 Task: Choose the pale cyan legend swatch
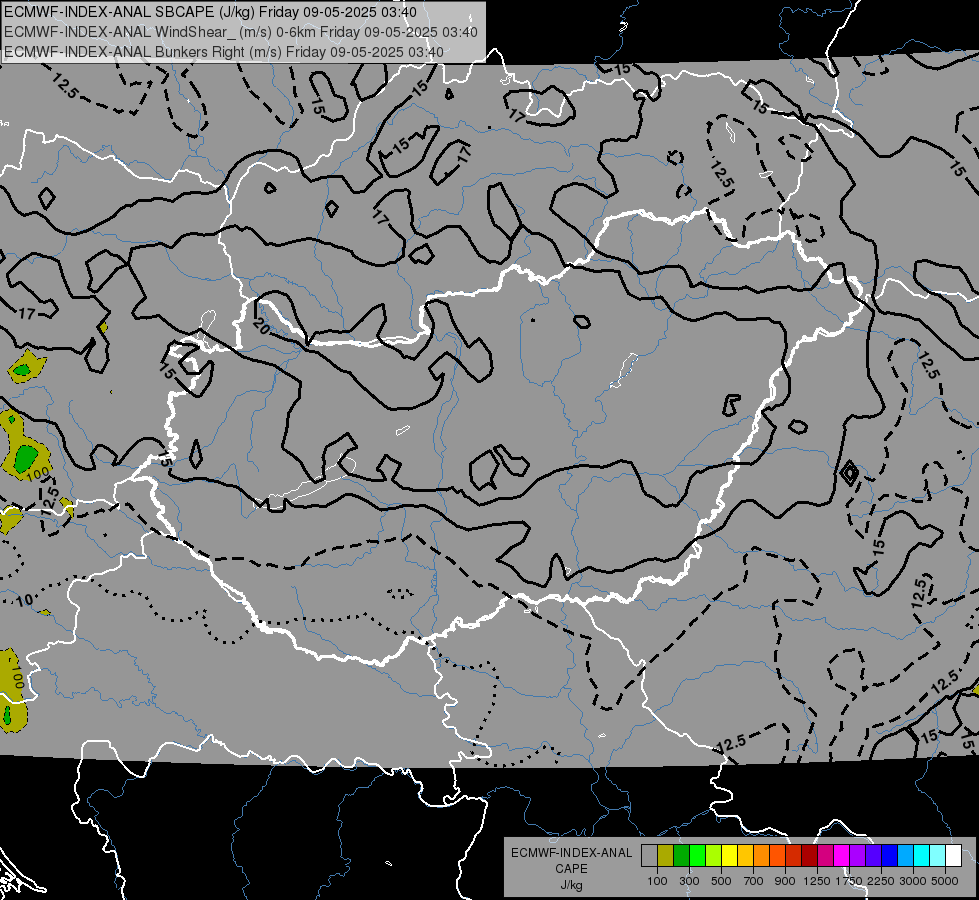pos(938,855)
